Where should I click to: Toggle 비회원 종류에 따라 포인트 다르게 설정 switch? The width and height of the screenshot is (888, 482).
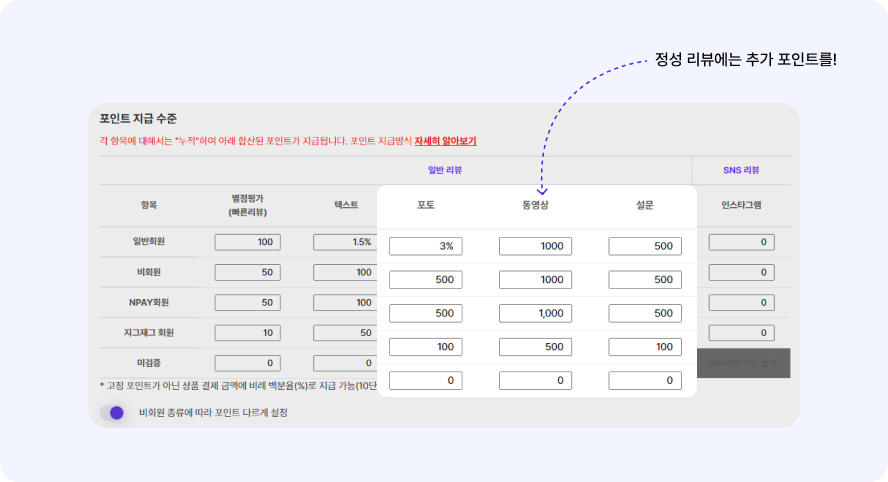pos(115,412)
